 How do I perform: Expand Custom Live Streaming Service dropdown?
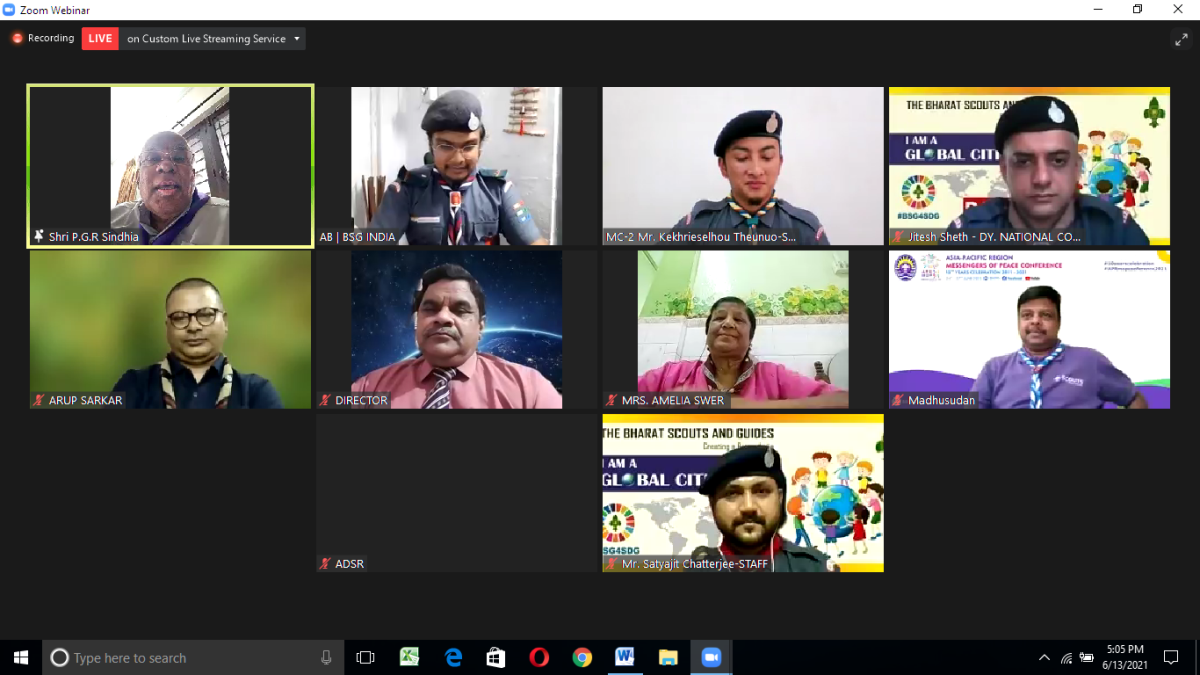(x=213, y=39)
